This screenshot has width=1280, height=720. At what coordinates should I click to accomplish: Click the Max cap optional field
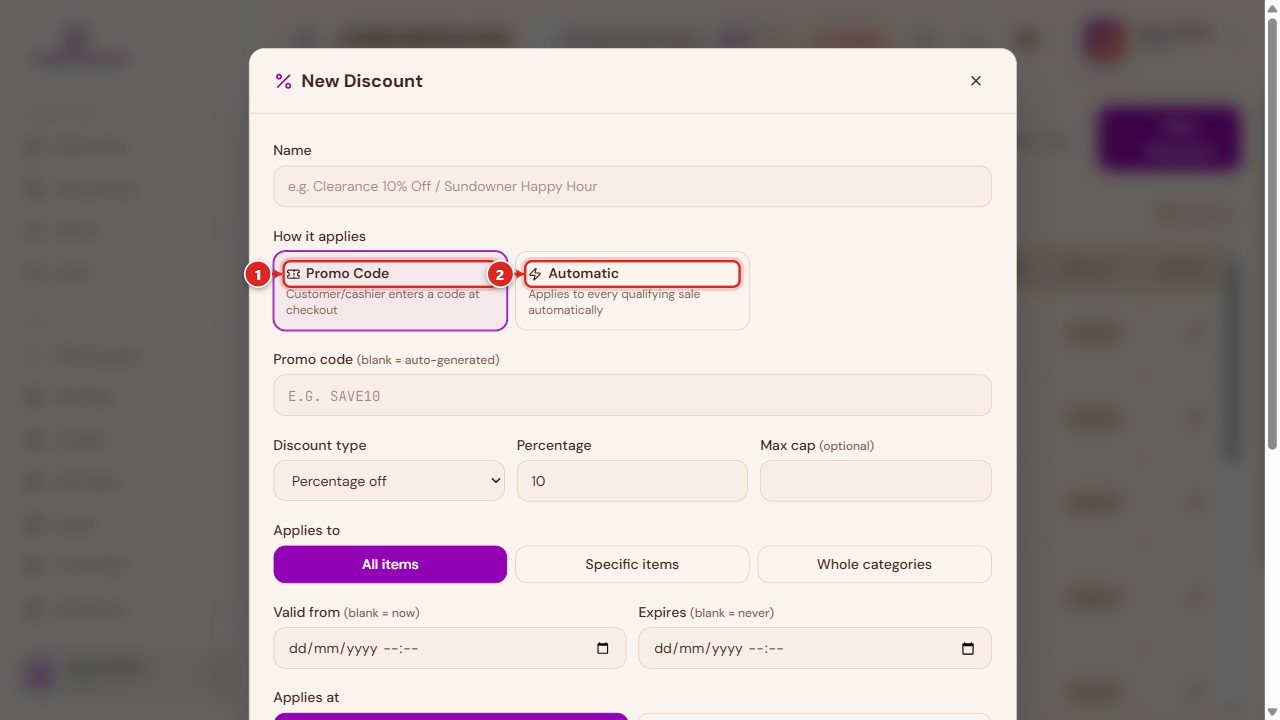tap(876, 481)
